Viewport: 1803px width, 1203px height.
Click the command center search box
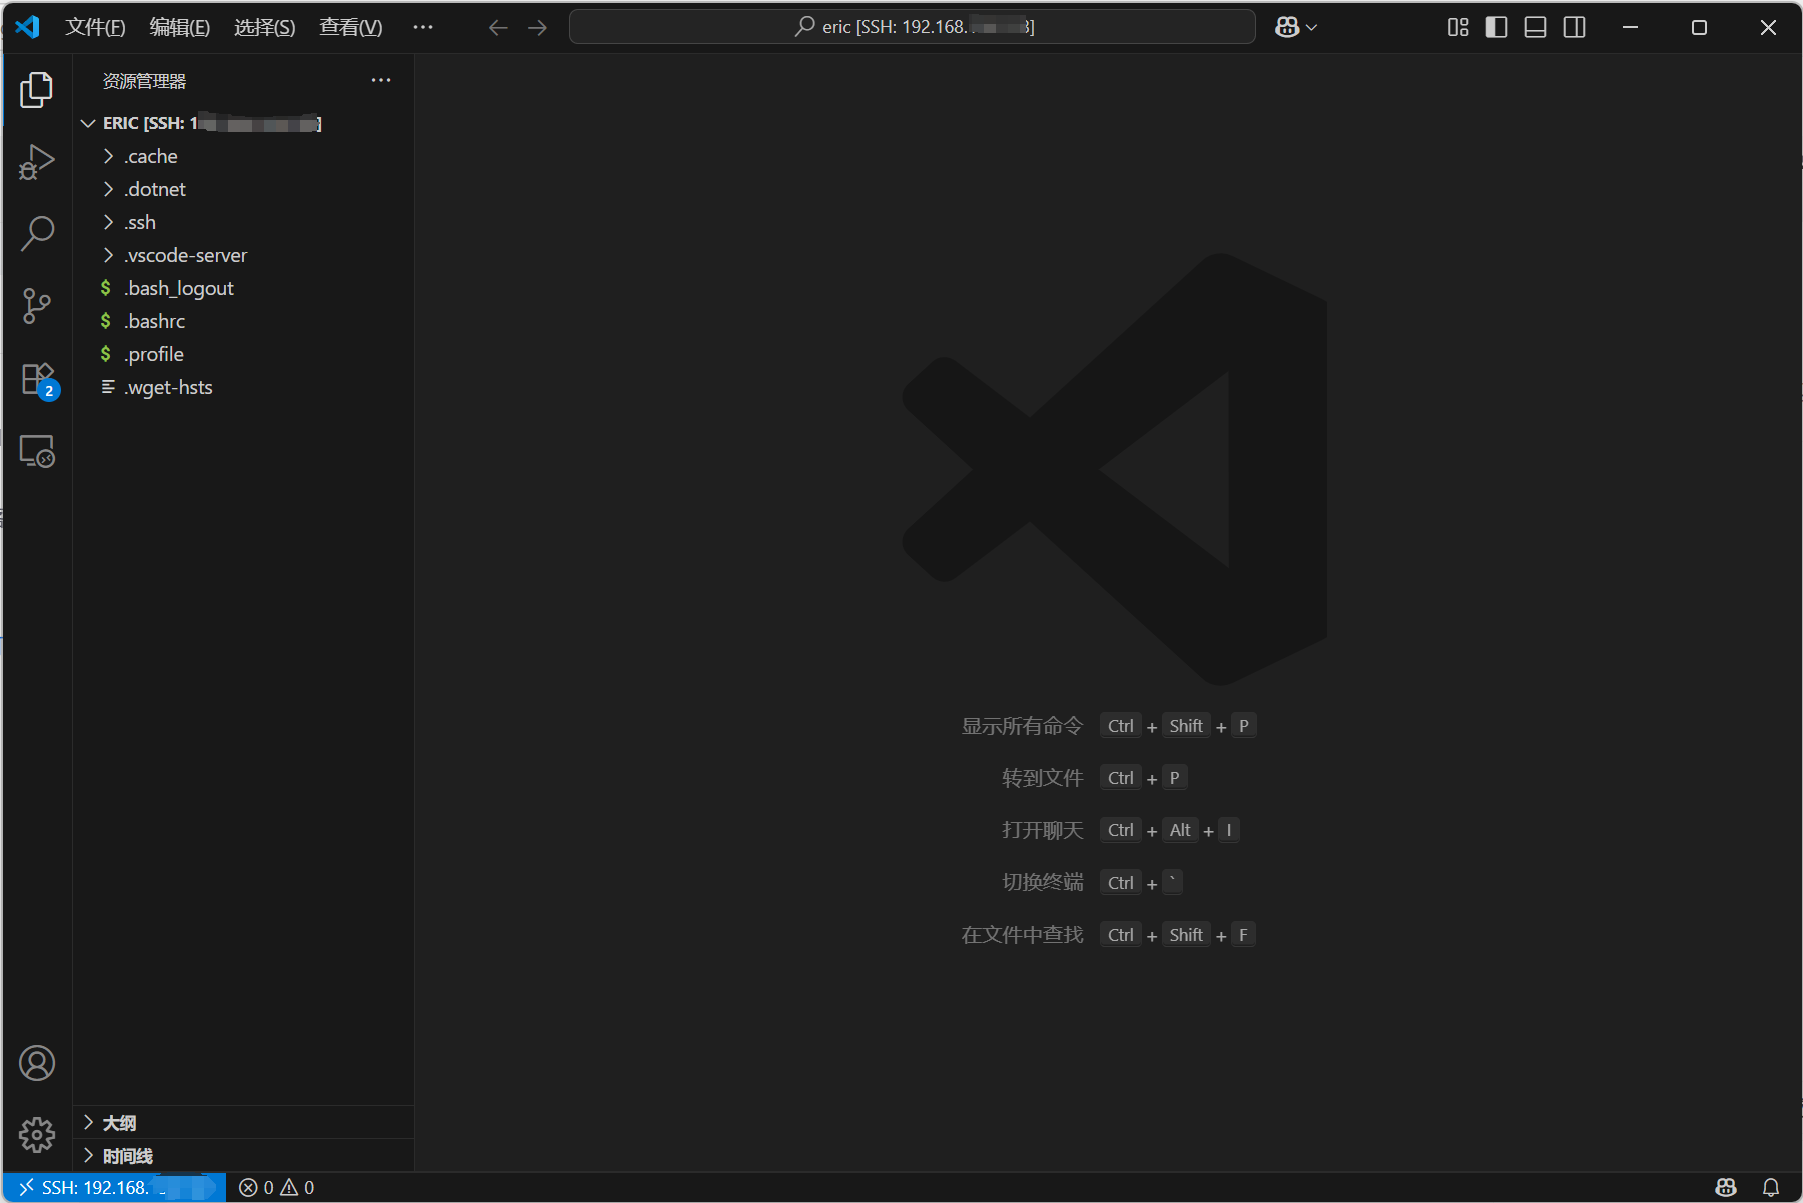coord(911,27)
